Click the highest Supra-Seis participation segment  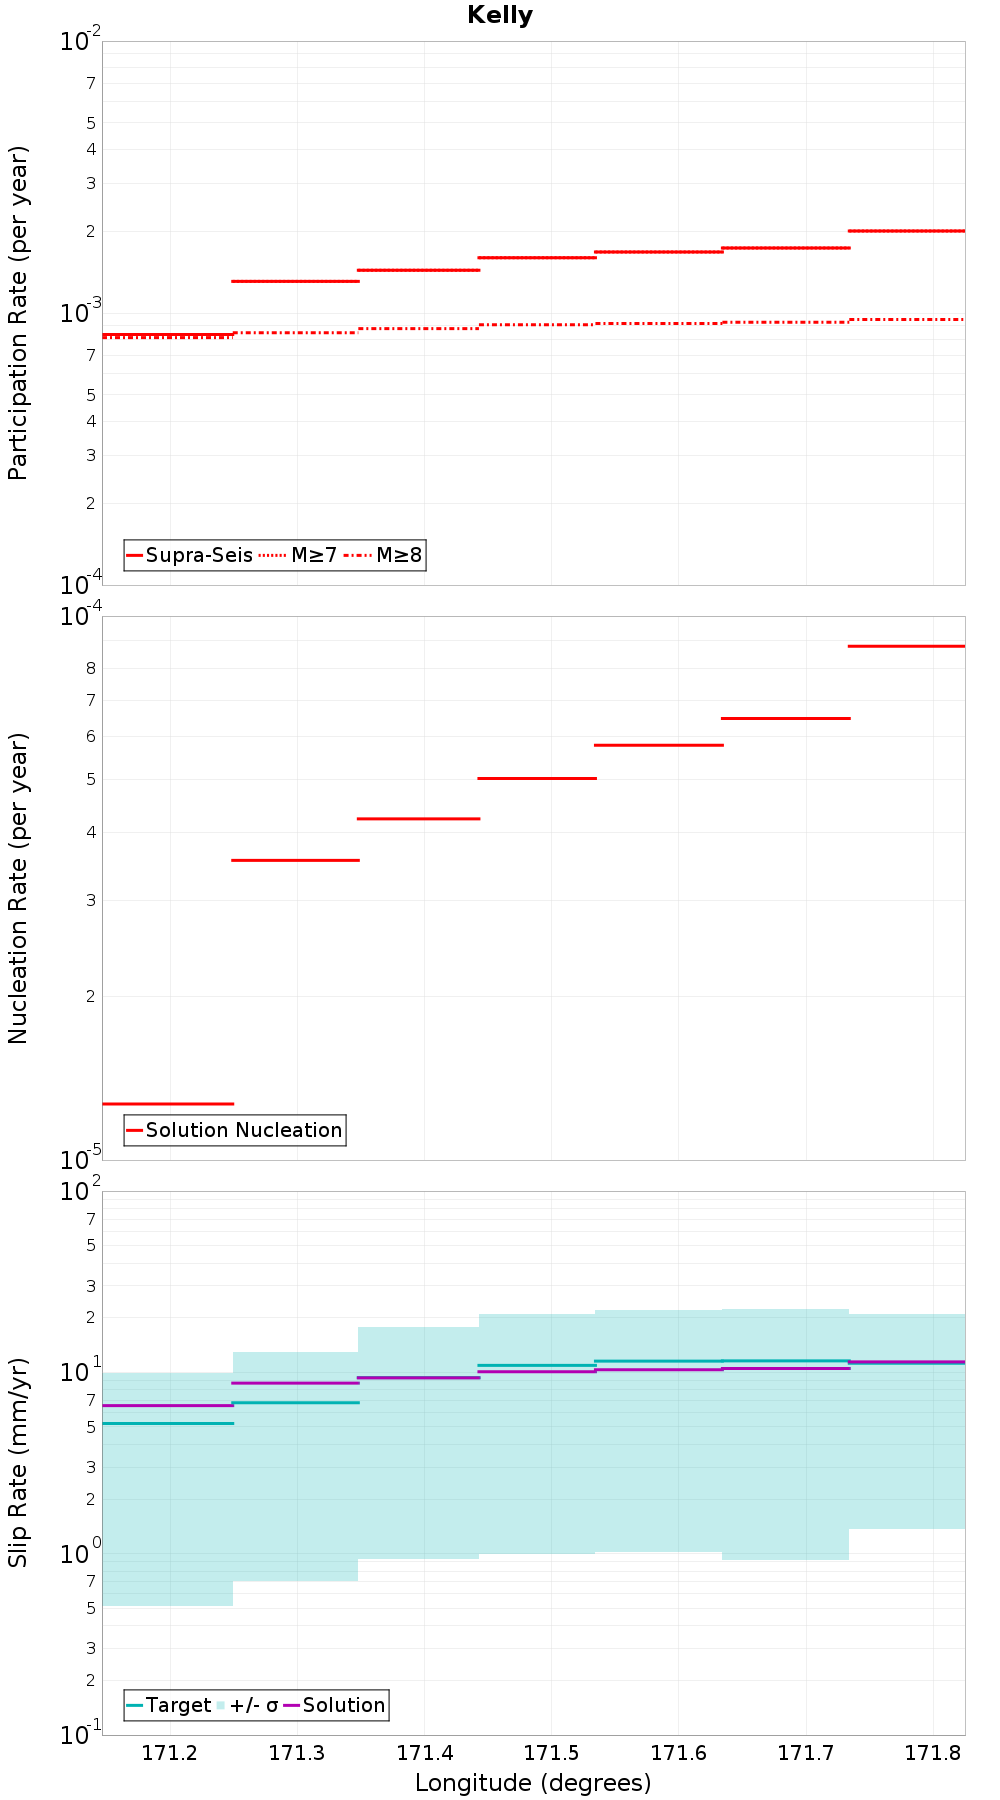(x=907, y=231)
